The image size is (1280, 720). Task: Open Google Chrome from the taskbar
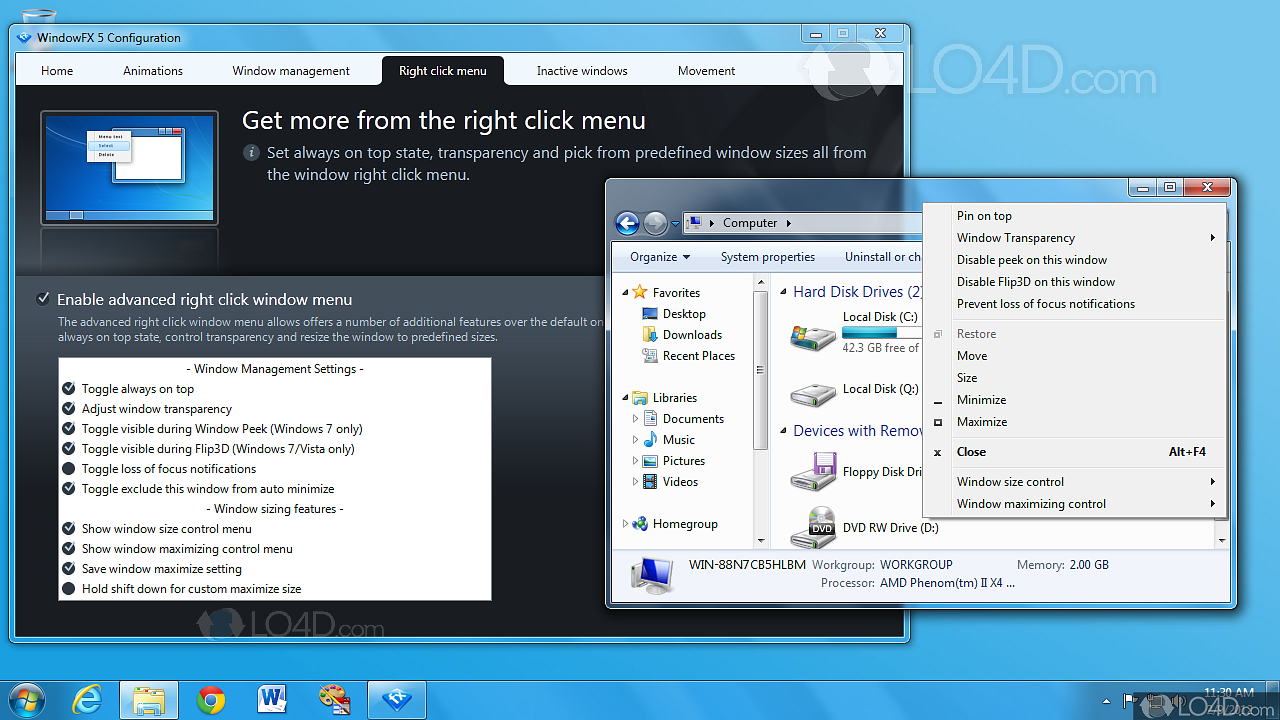211,700
